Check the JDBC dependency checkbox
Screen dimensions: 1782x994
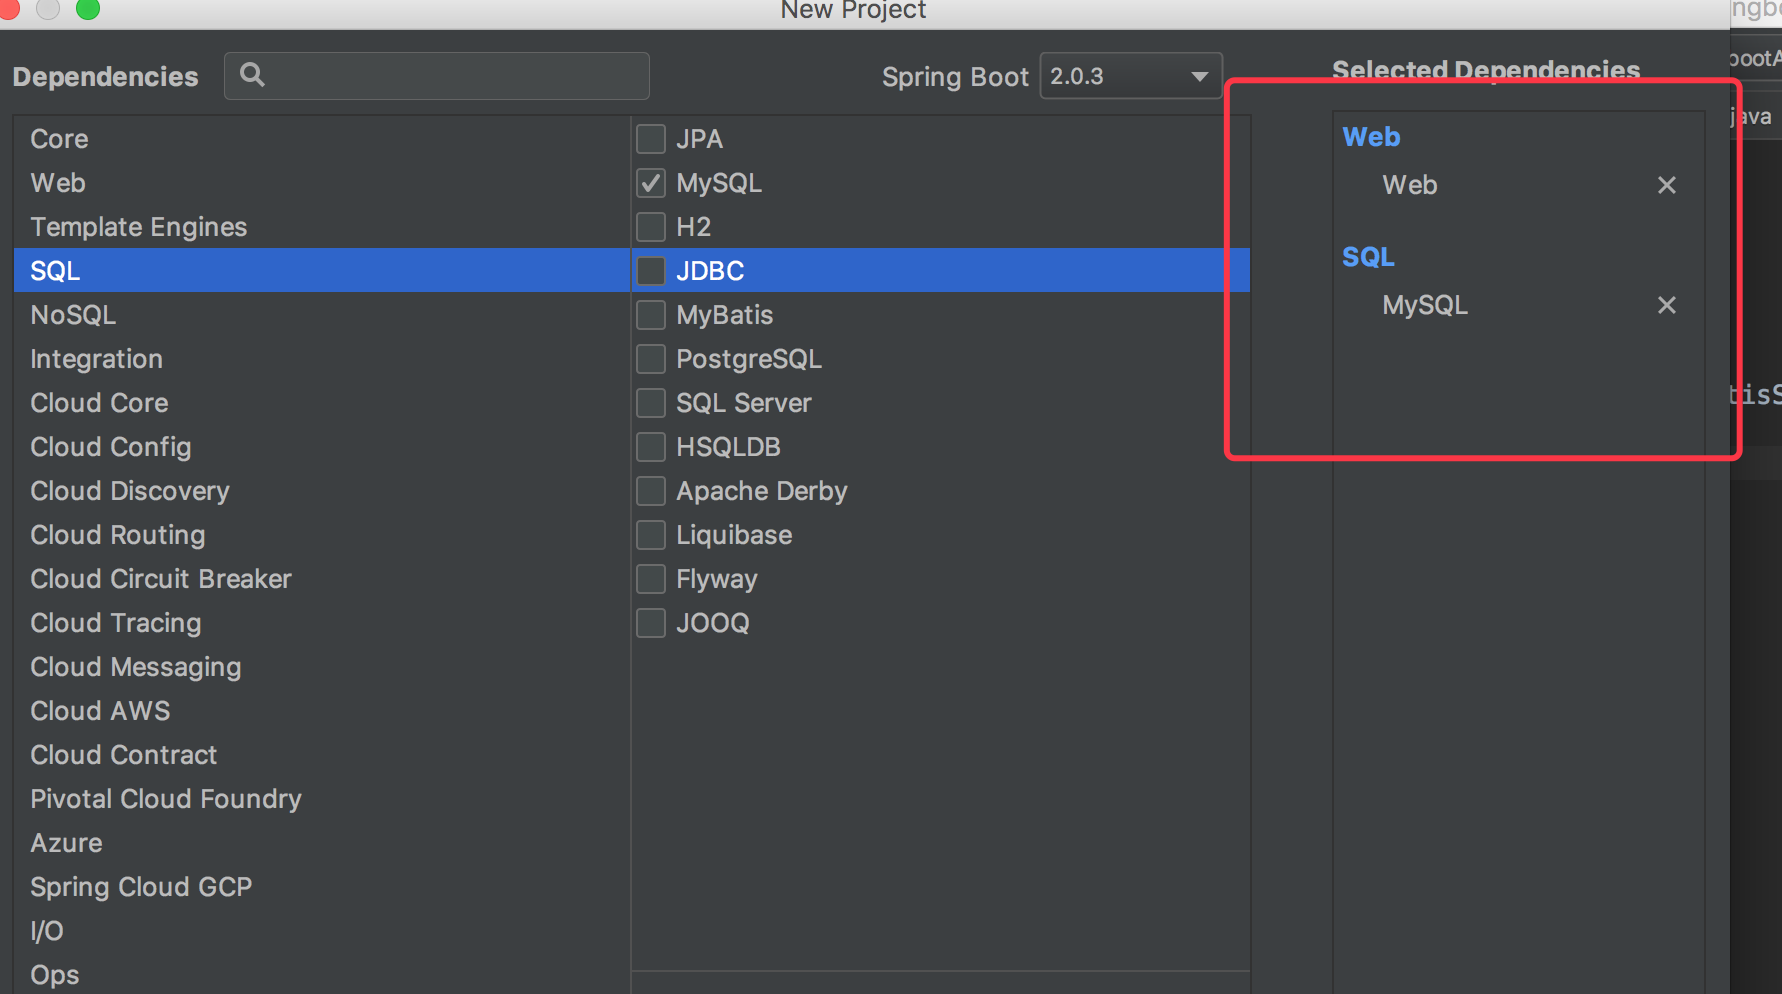coord(651,271)
